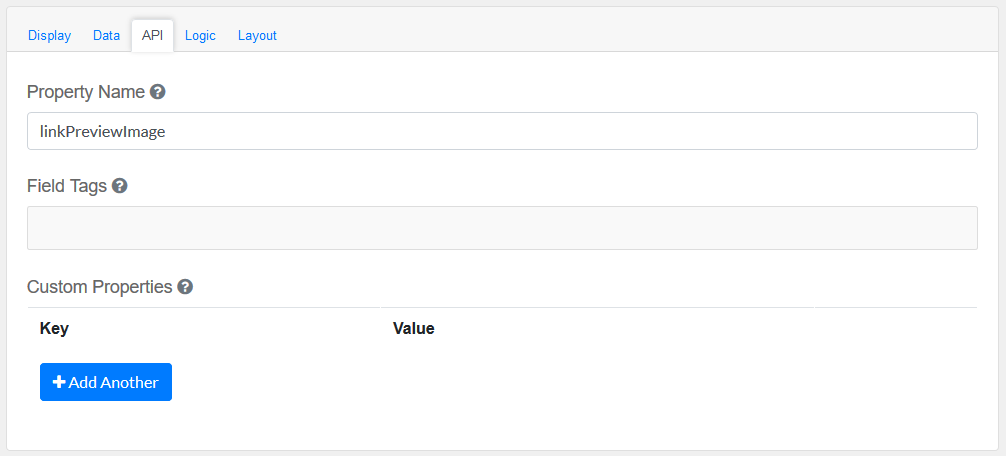Click plus icon inside Add Another button

click(x=59, y=382)
